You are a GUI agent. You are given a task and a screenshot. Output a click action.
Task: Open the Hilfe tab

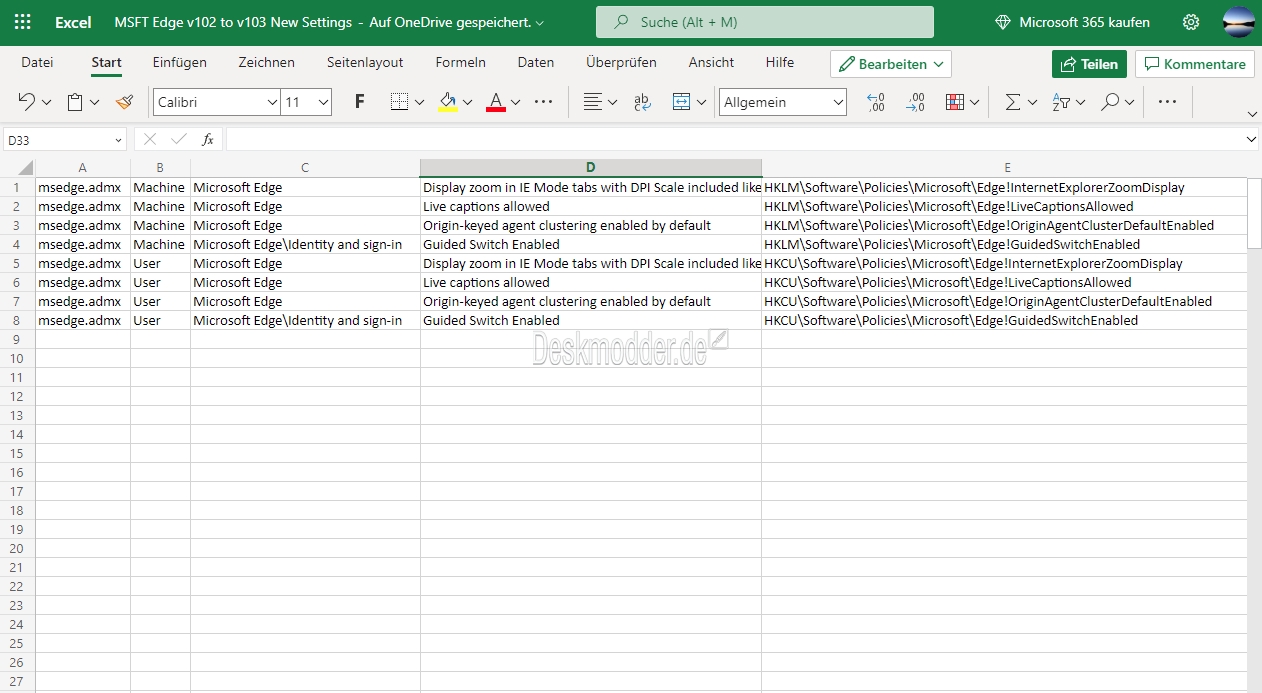(x=780, y=62)
